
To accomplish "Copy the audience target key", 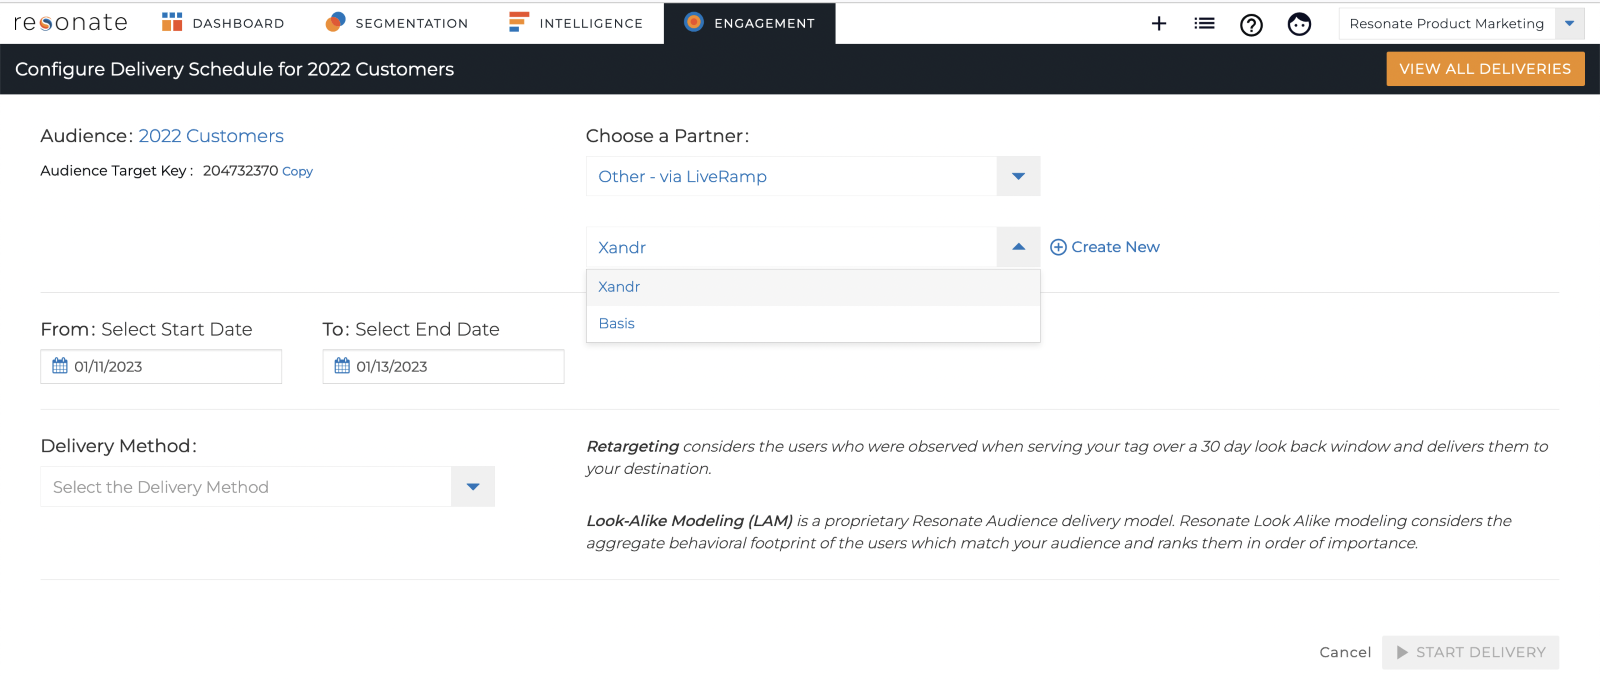I will (297, 171).
